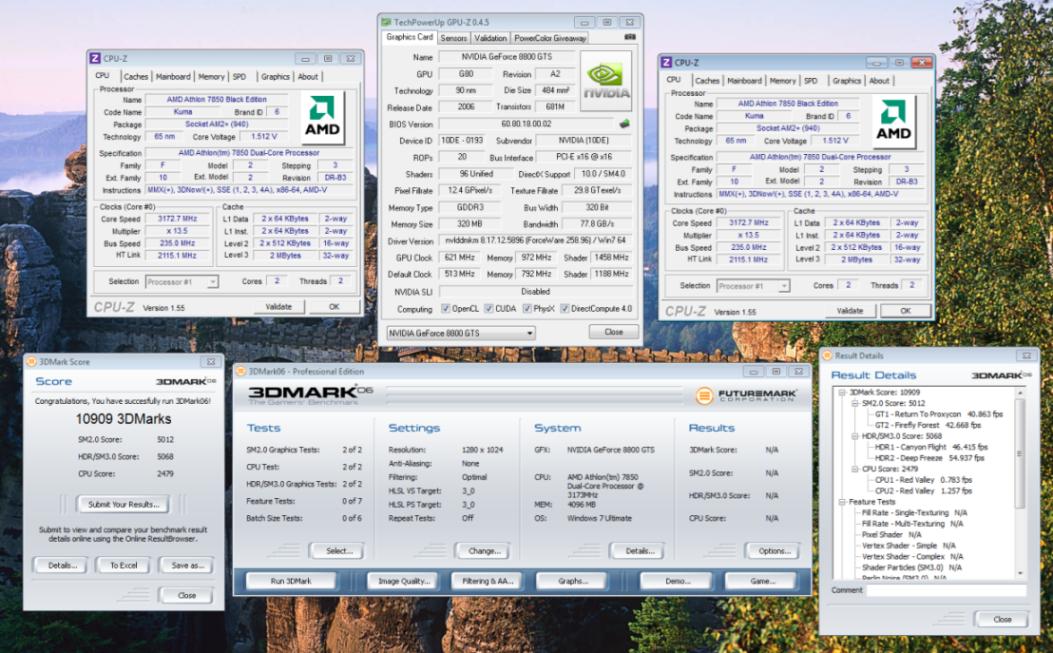This screenshot has width=1053, height=653.
Task: Click the Result Details scrollbar down arrow
Action: (x=1021, y=573)
